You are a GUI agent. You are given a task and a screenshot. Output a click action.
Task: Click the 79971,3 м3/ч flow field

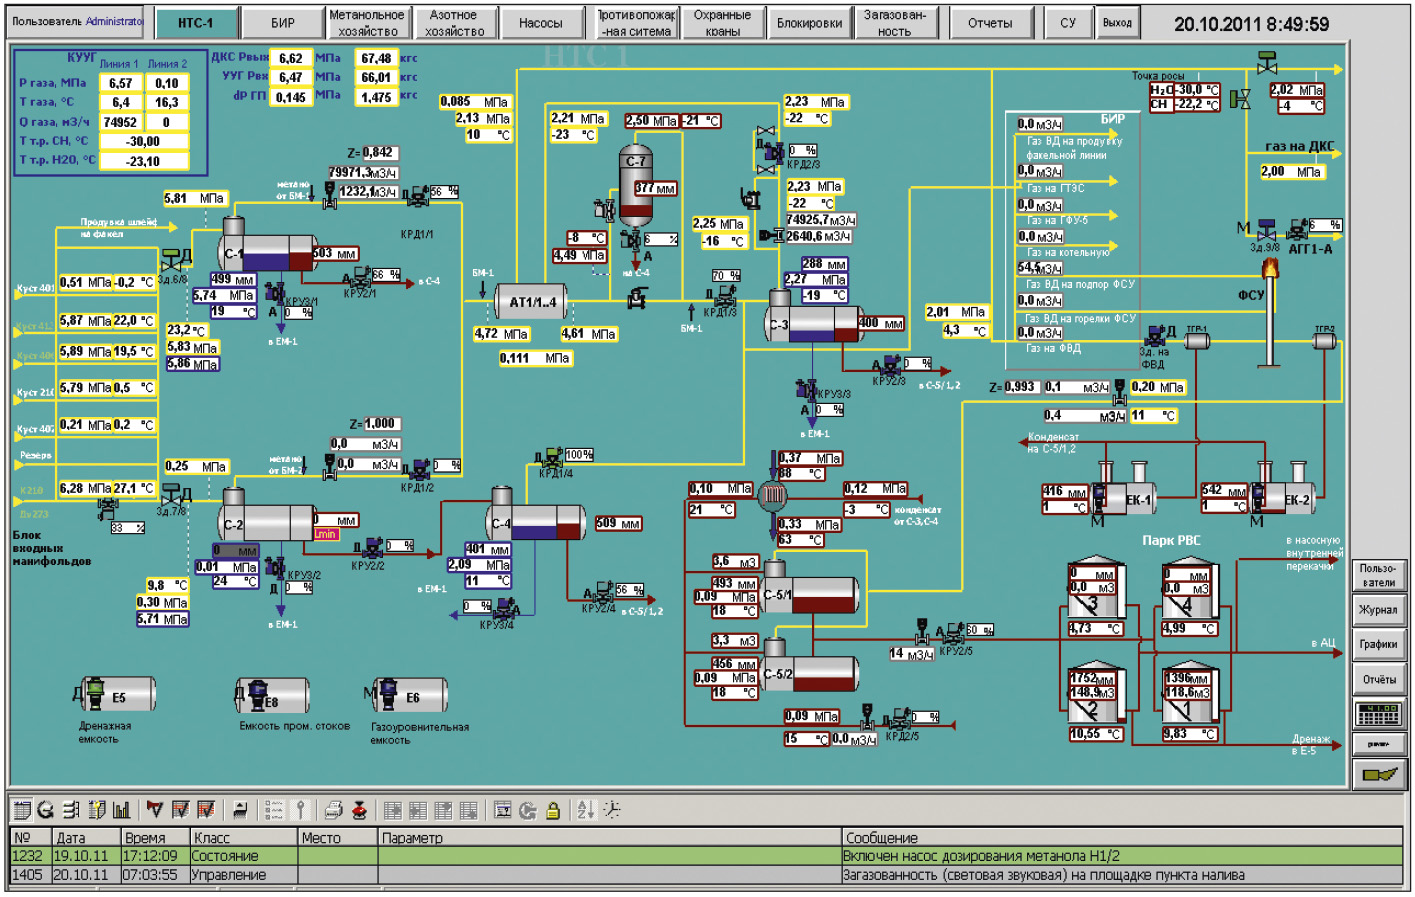pos(364,173)
